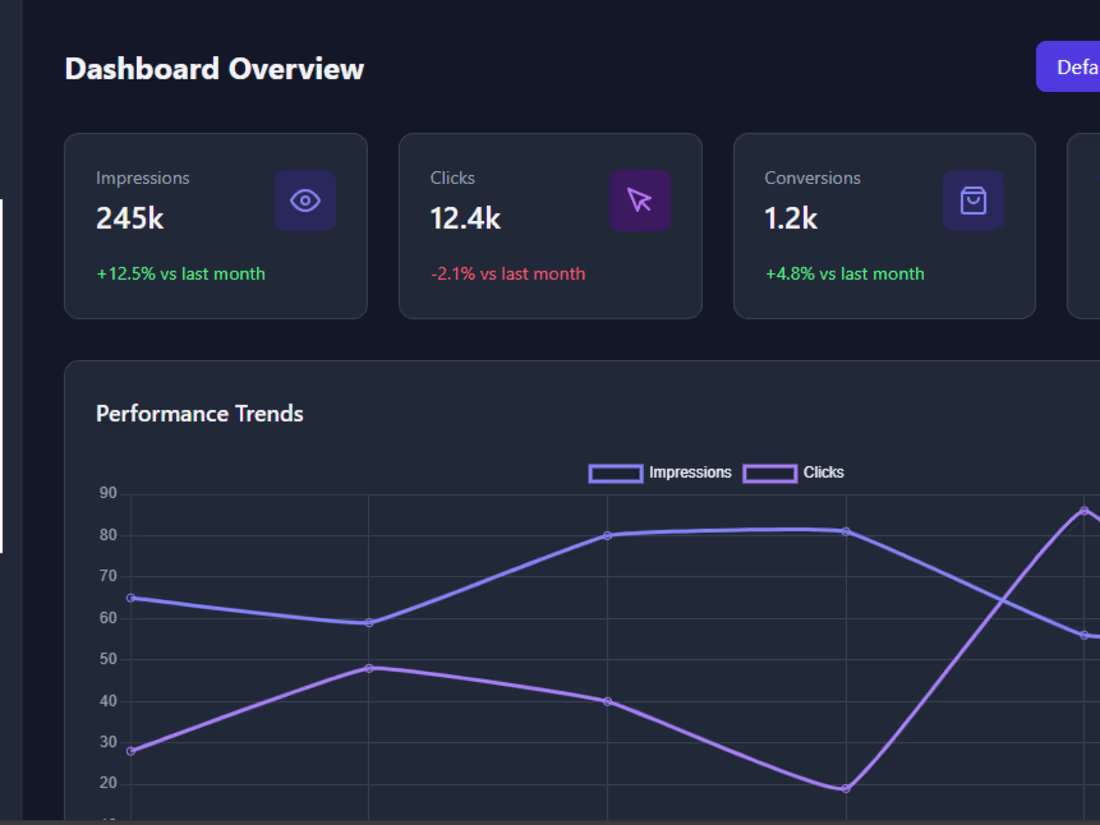Viewport: 1100px width, 825px height.
Task: Click the shopping bag icon on Conversions card
Action: click(973, 201)
